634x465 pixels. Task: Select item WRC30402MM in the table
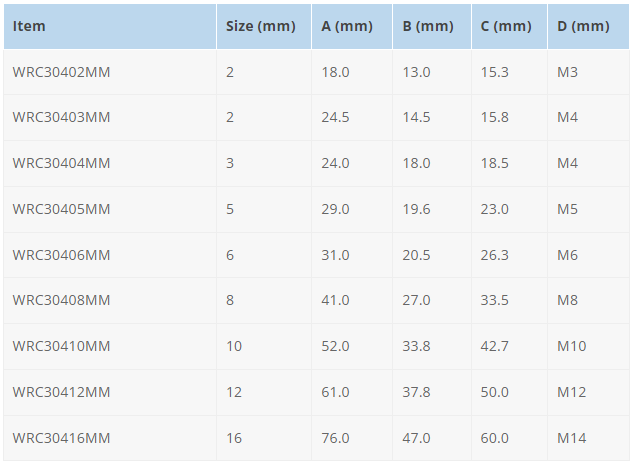pos(61,72)
